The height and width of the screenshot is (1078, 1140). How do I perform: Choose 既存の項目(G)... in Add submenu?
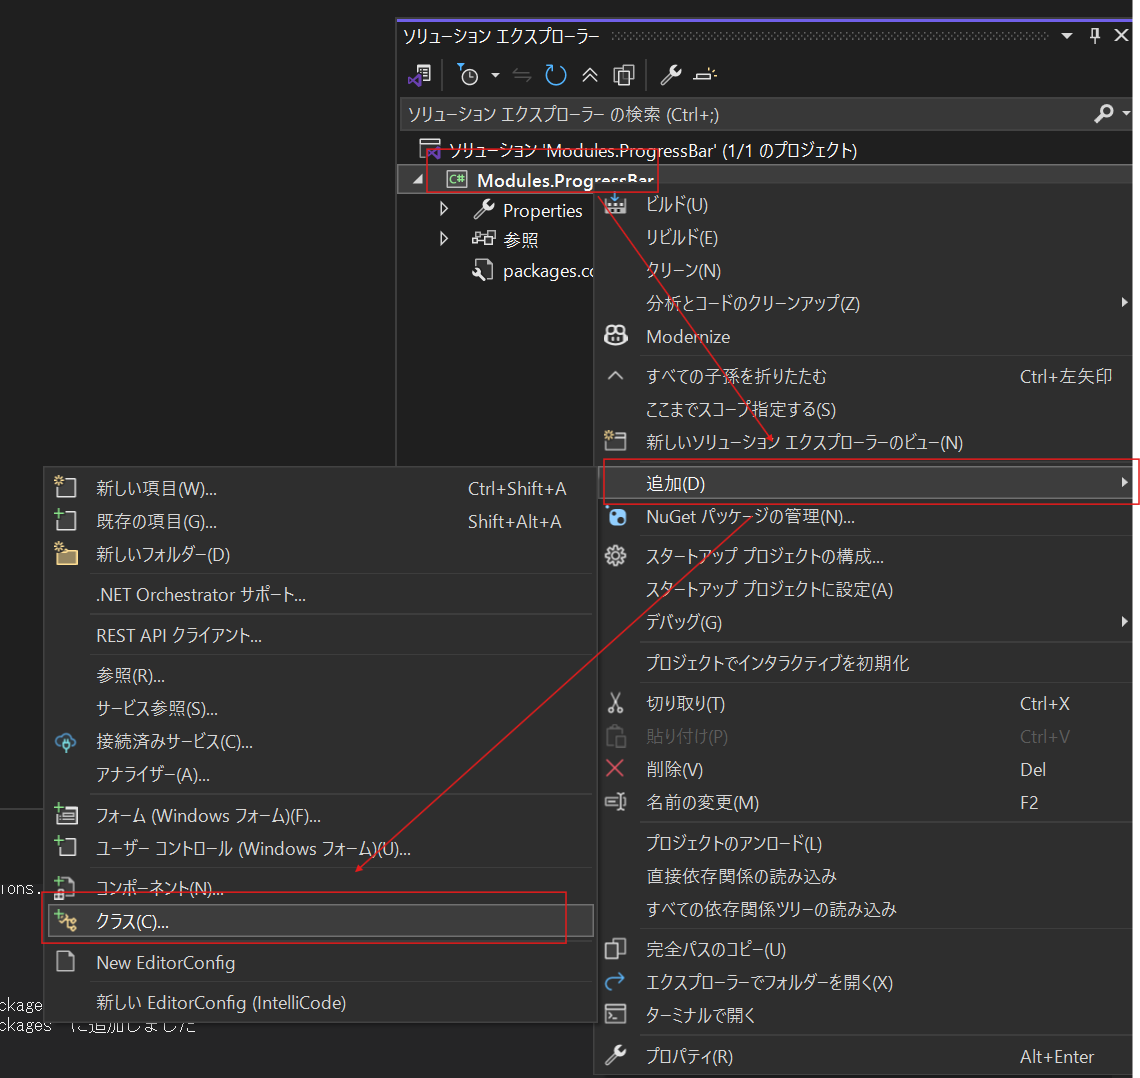321,521
